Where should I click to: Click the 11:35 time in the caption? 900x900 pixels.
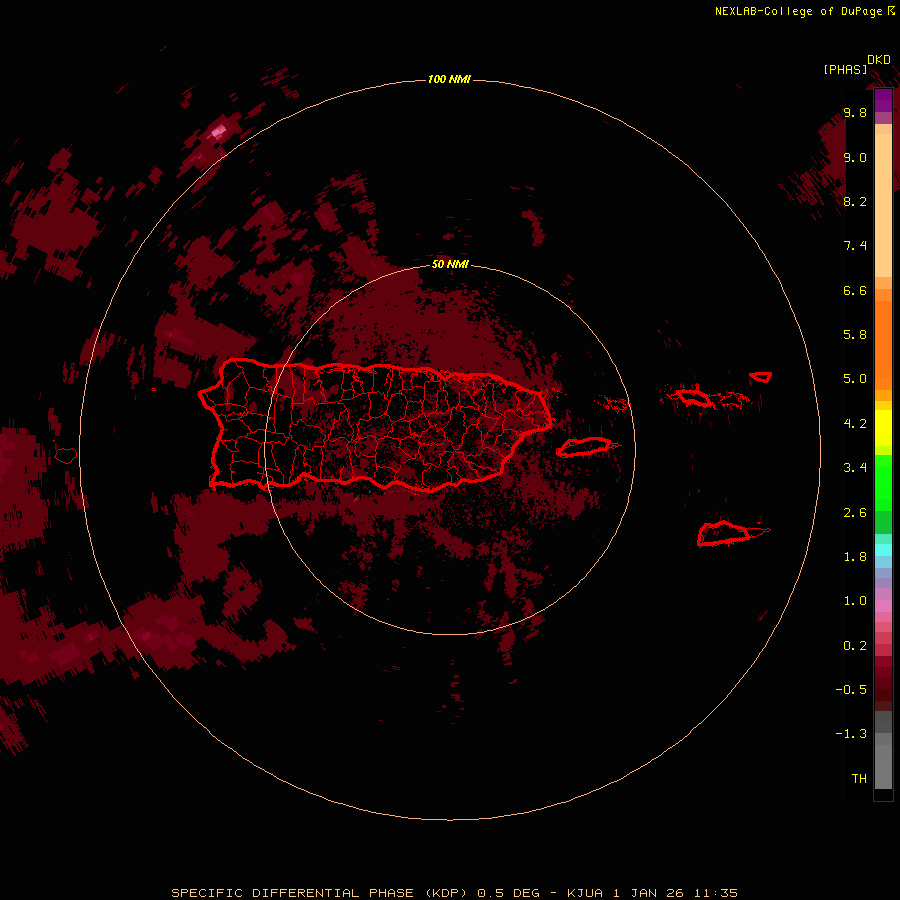click(715, 893)
